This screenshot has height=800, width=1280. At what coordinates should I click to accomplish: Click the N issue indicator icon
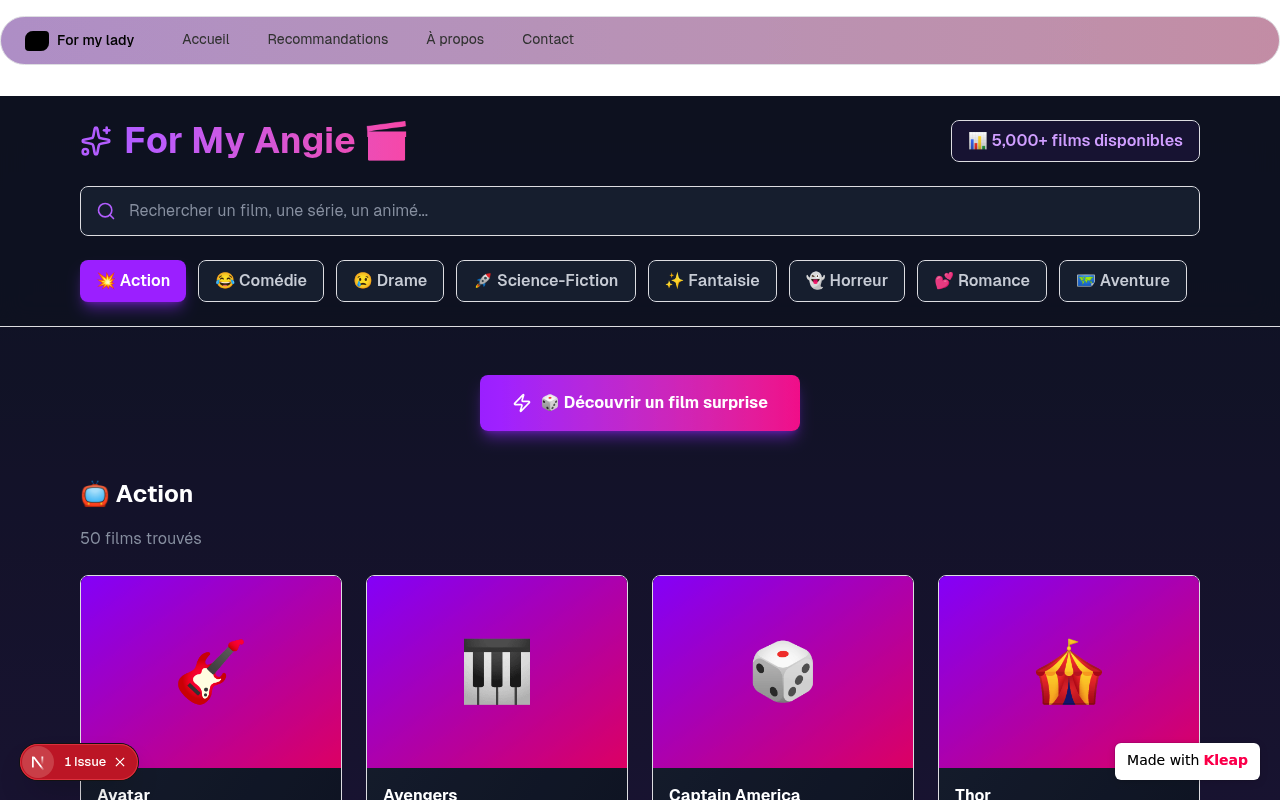point(38,762)
